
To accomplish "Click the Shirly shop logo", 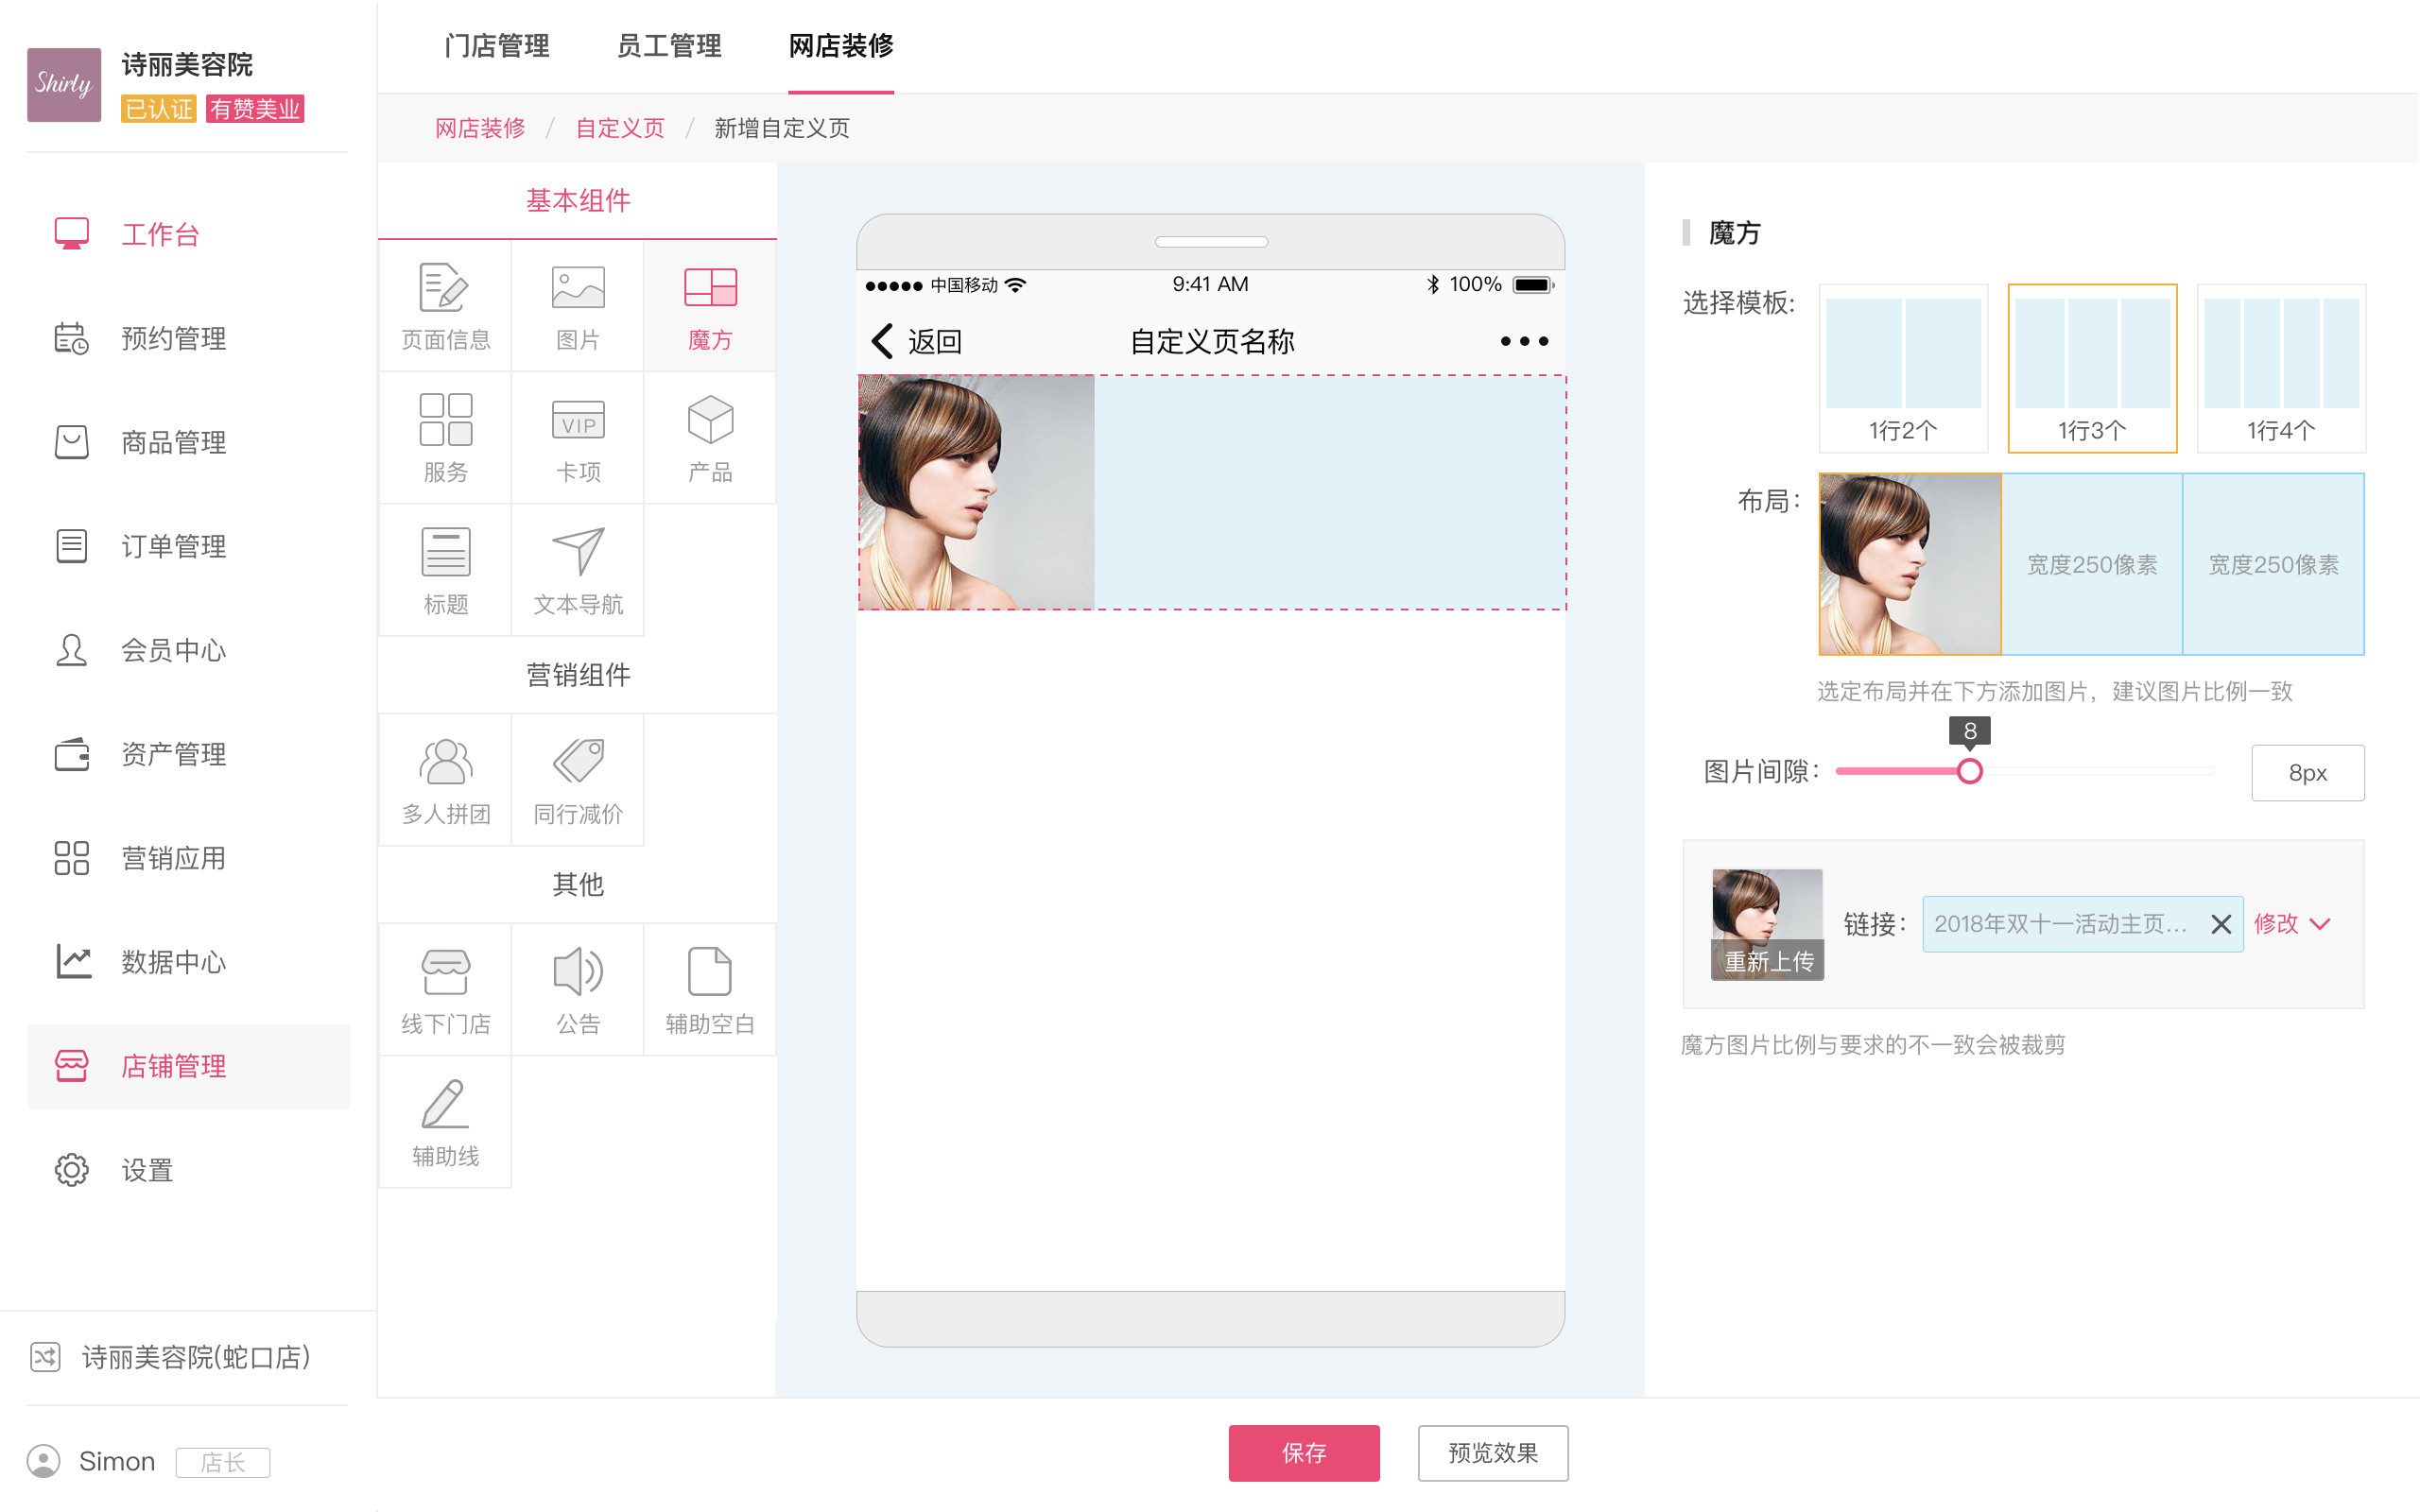I will click(64, 85).
